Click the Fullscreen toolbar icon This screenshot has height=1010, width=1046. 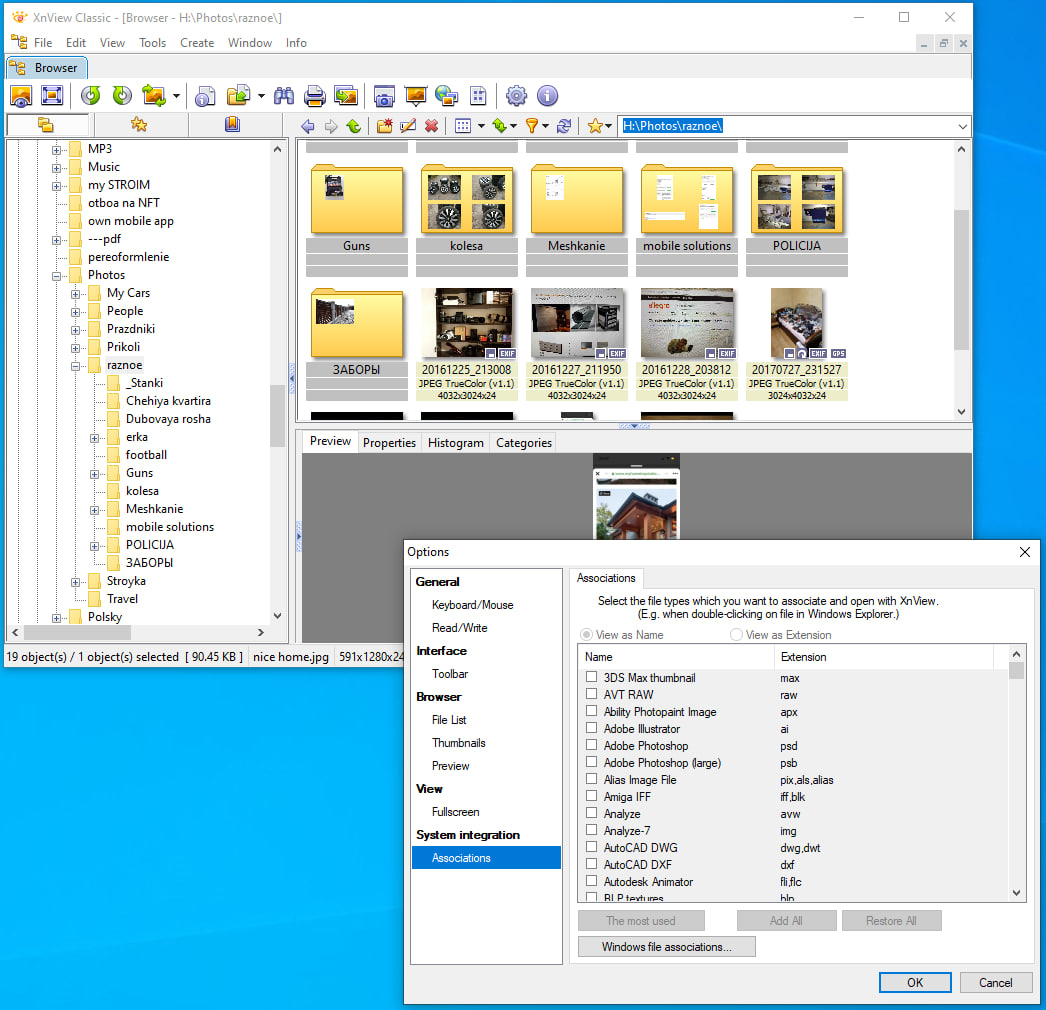coord(52,96)
